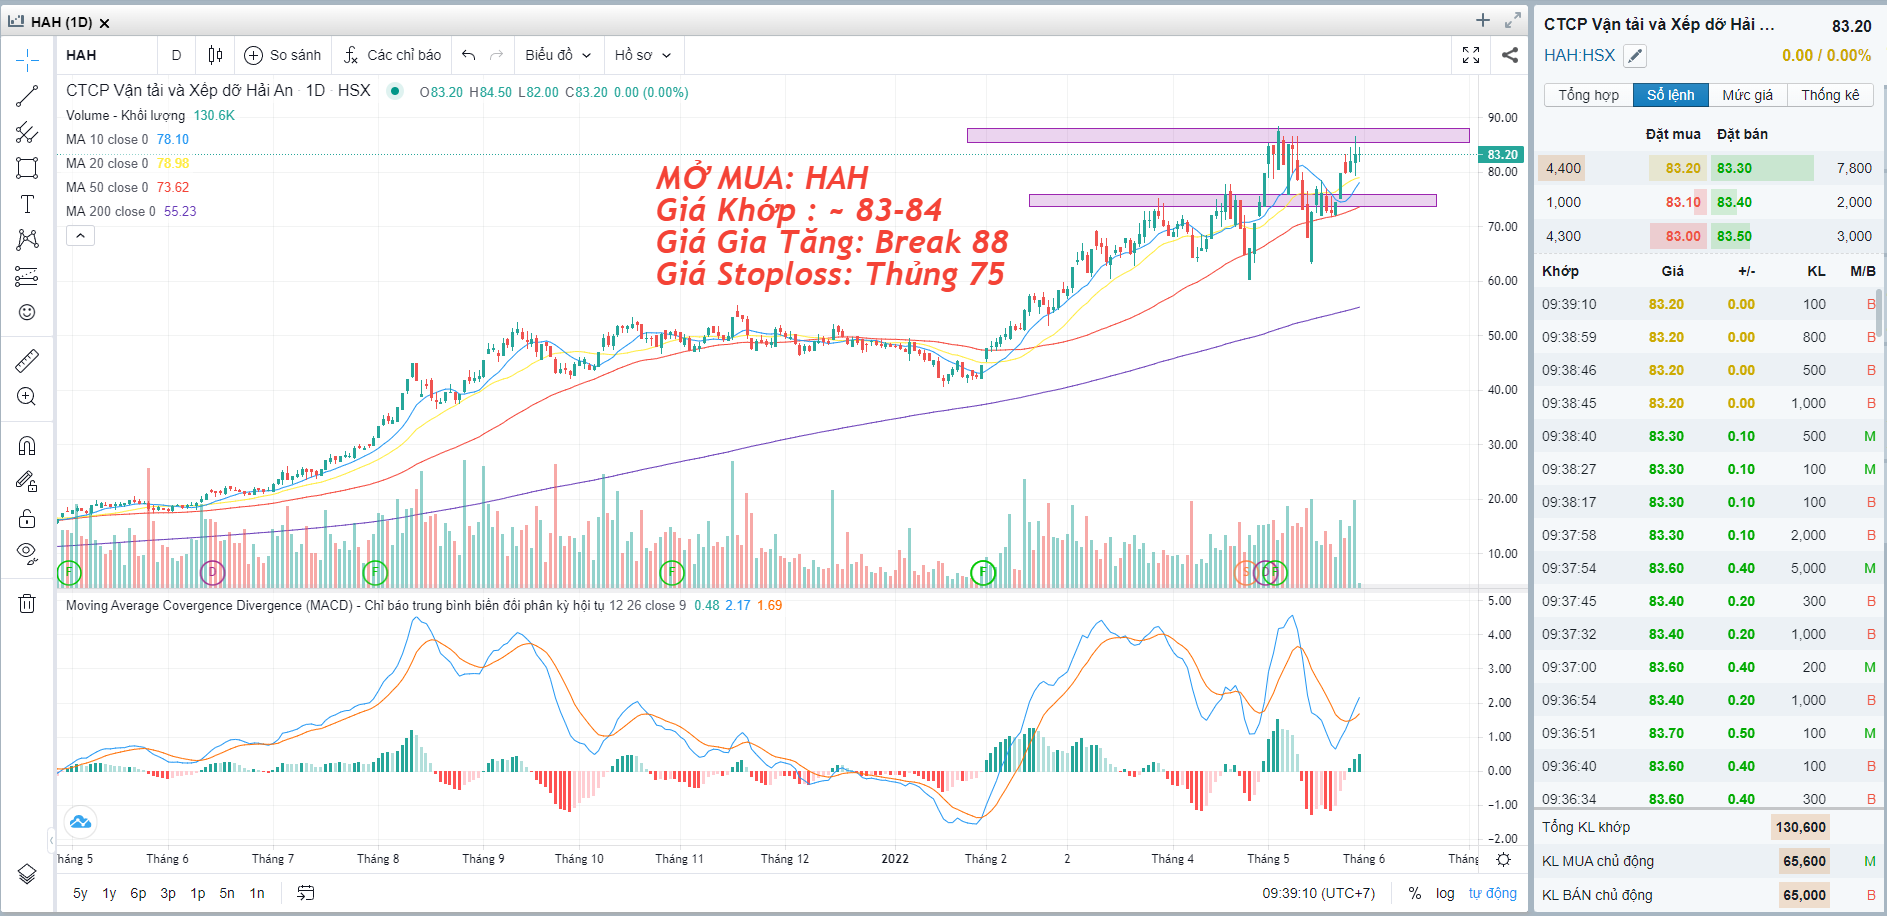This screenshot has width=1887, height=916.
Task: Click the upper purple resistance zone rectangle
Action: point(1217,135)
